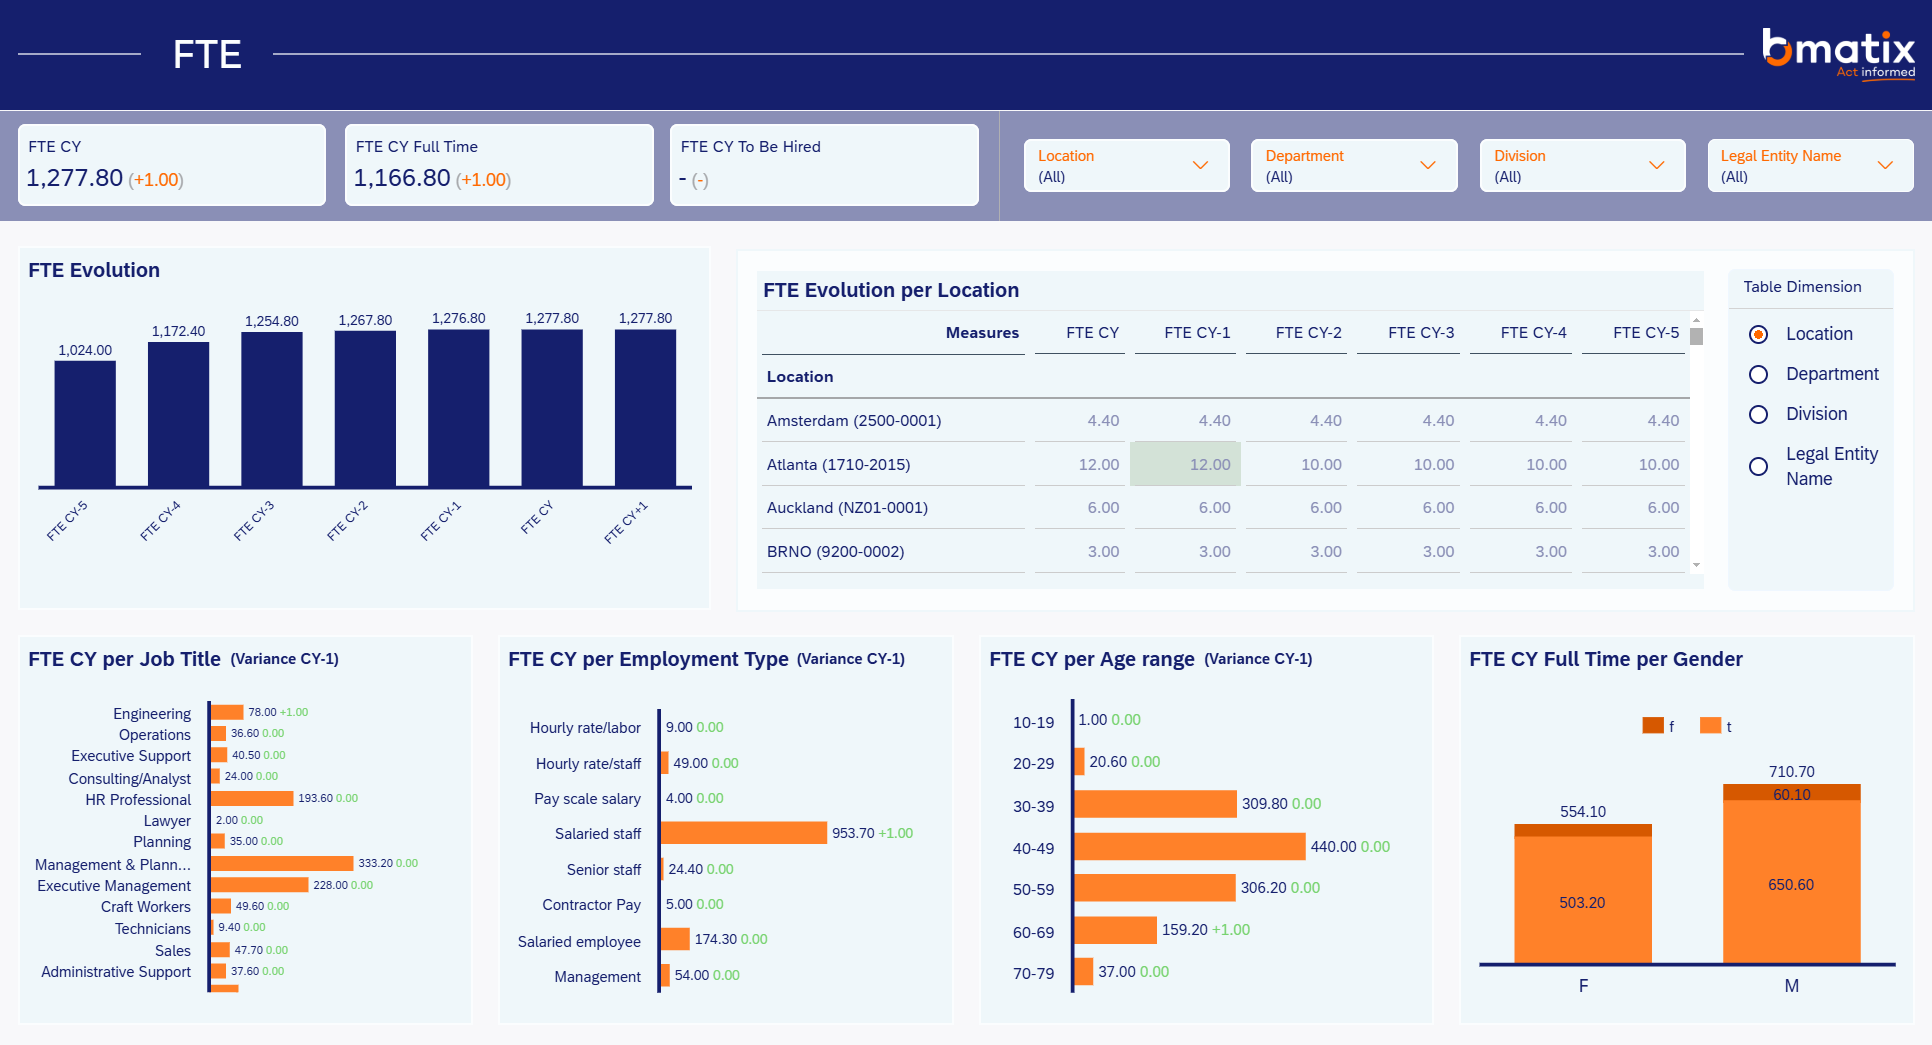Select the Location radio button
Screen dimensions: 1932x1045
click(1758, 334)
